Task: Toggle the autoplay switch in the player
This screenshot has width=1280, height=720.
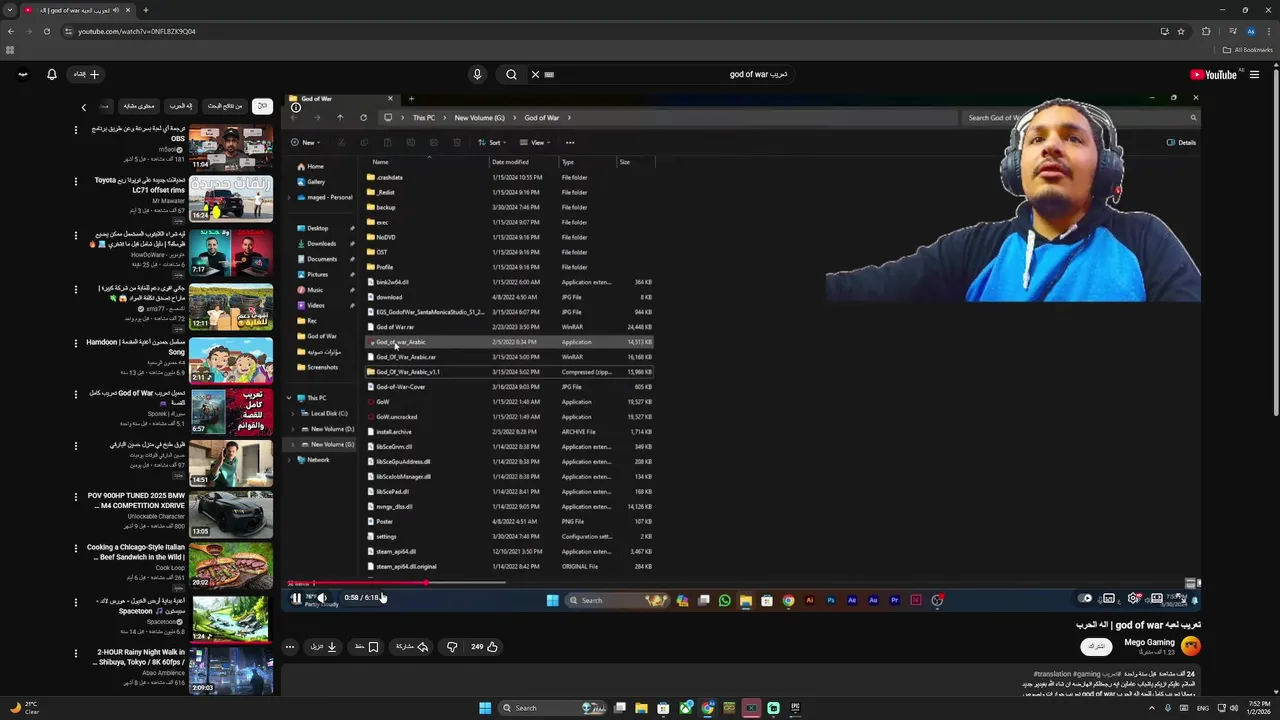Action: point(1086,598)
